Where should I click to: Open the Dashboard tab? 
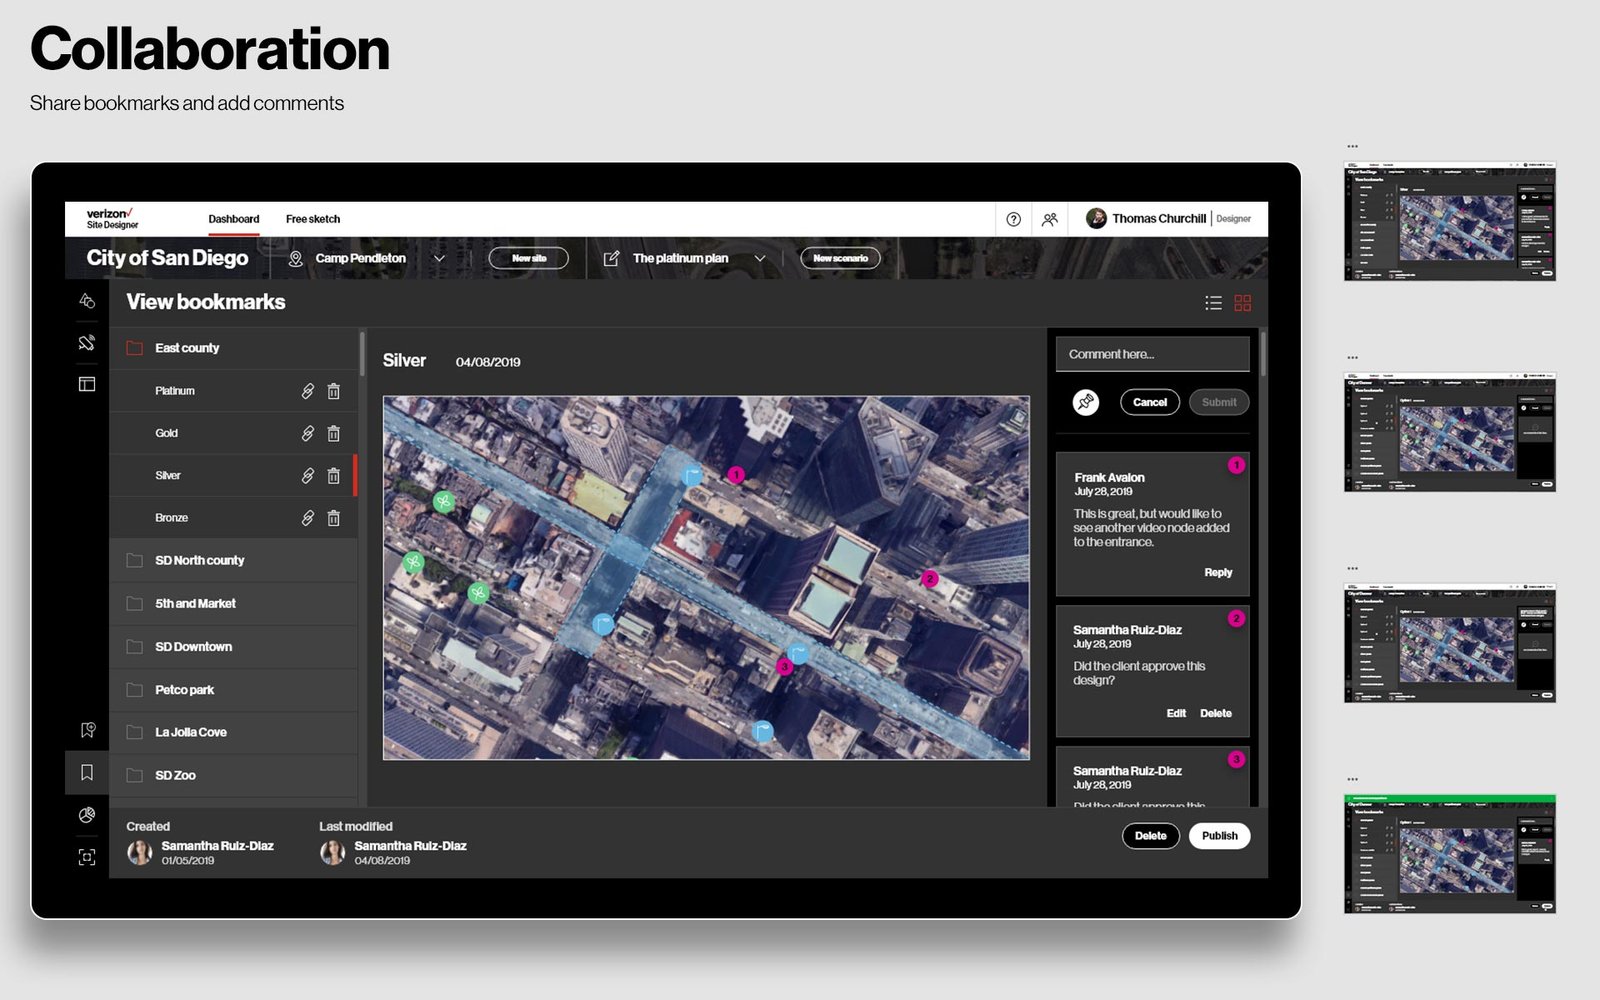pyautogui.click(x=234, y=219)
